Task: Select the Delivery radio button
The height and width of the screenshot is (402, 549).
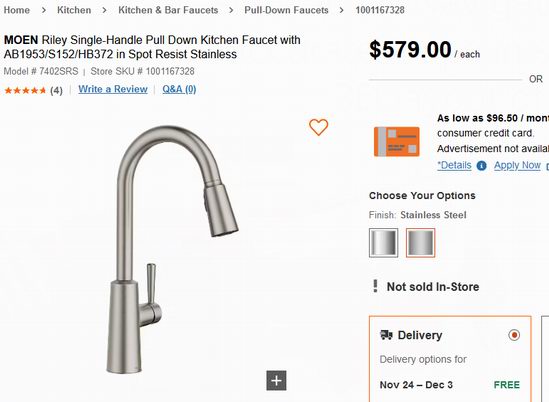Action: pyautogui.click(x=514, y=335)
